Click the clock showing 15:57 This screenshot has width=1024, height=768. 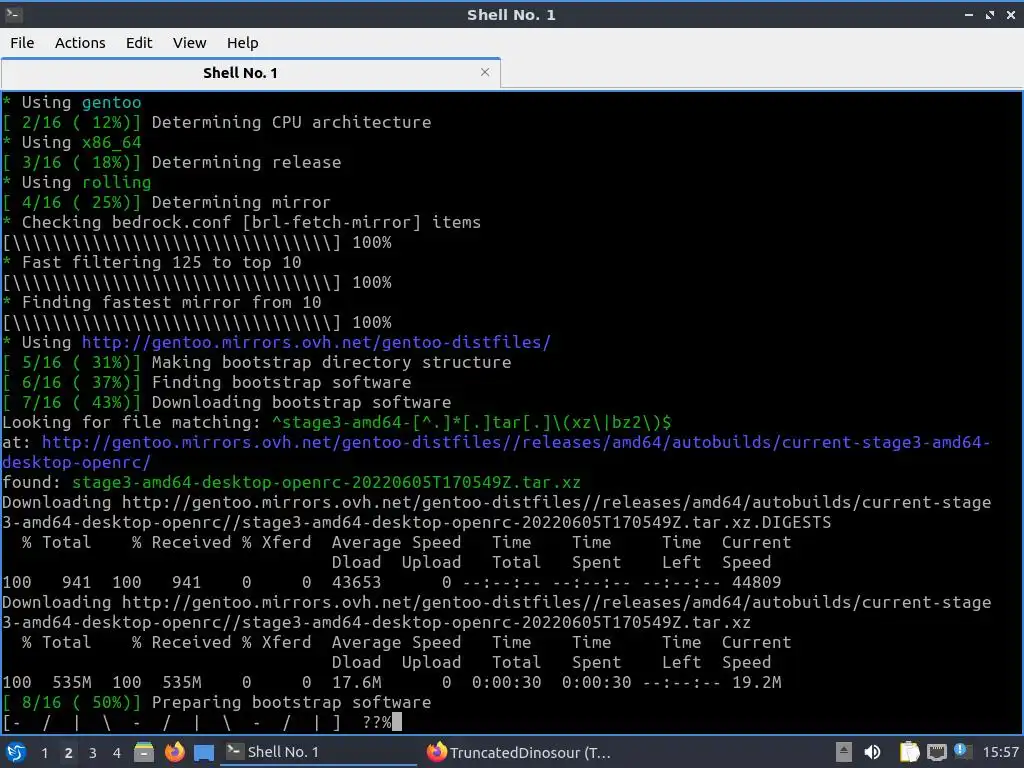coord(1000,752)
